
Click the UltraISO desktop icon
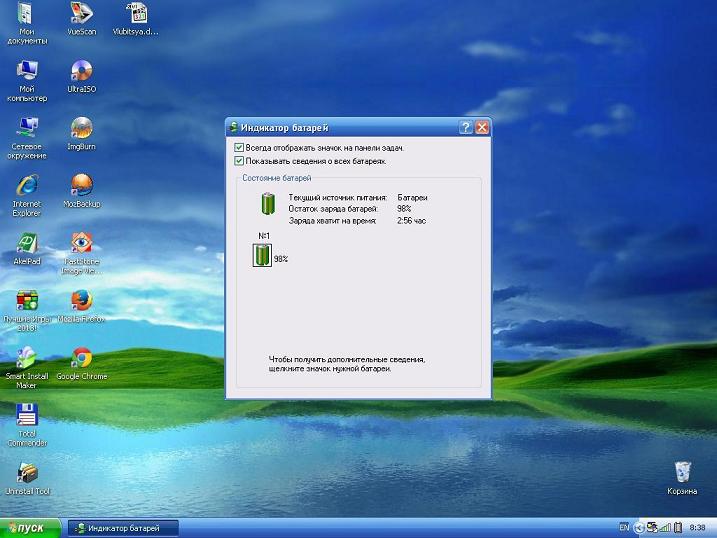[81, 71]
